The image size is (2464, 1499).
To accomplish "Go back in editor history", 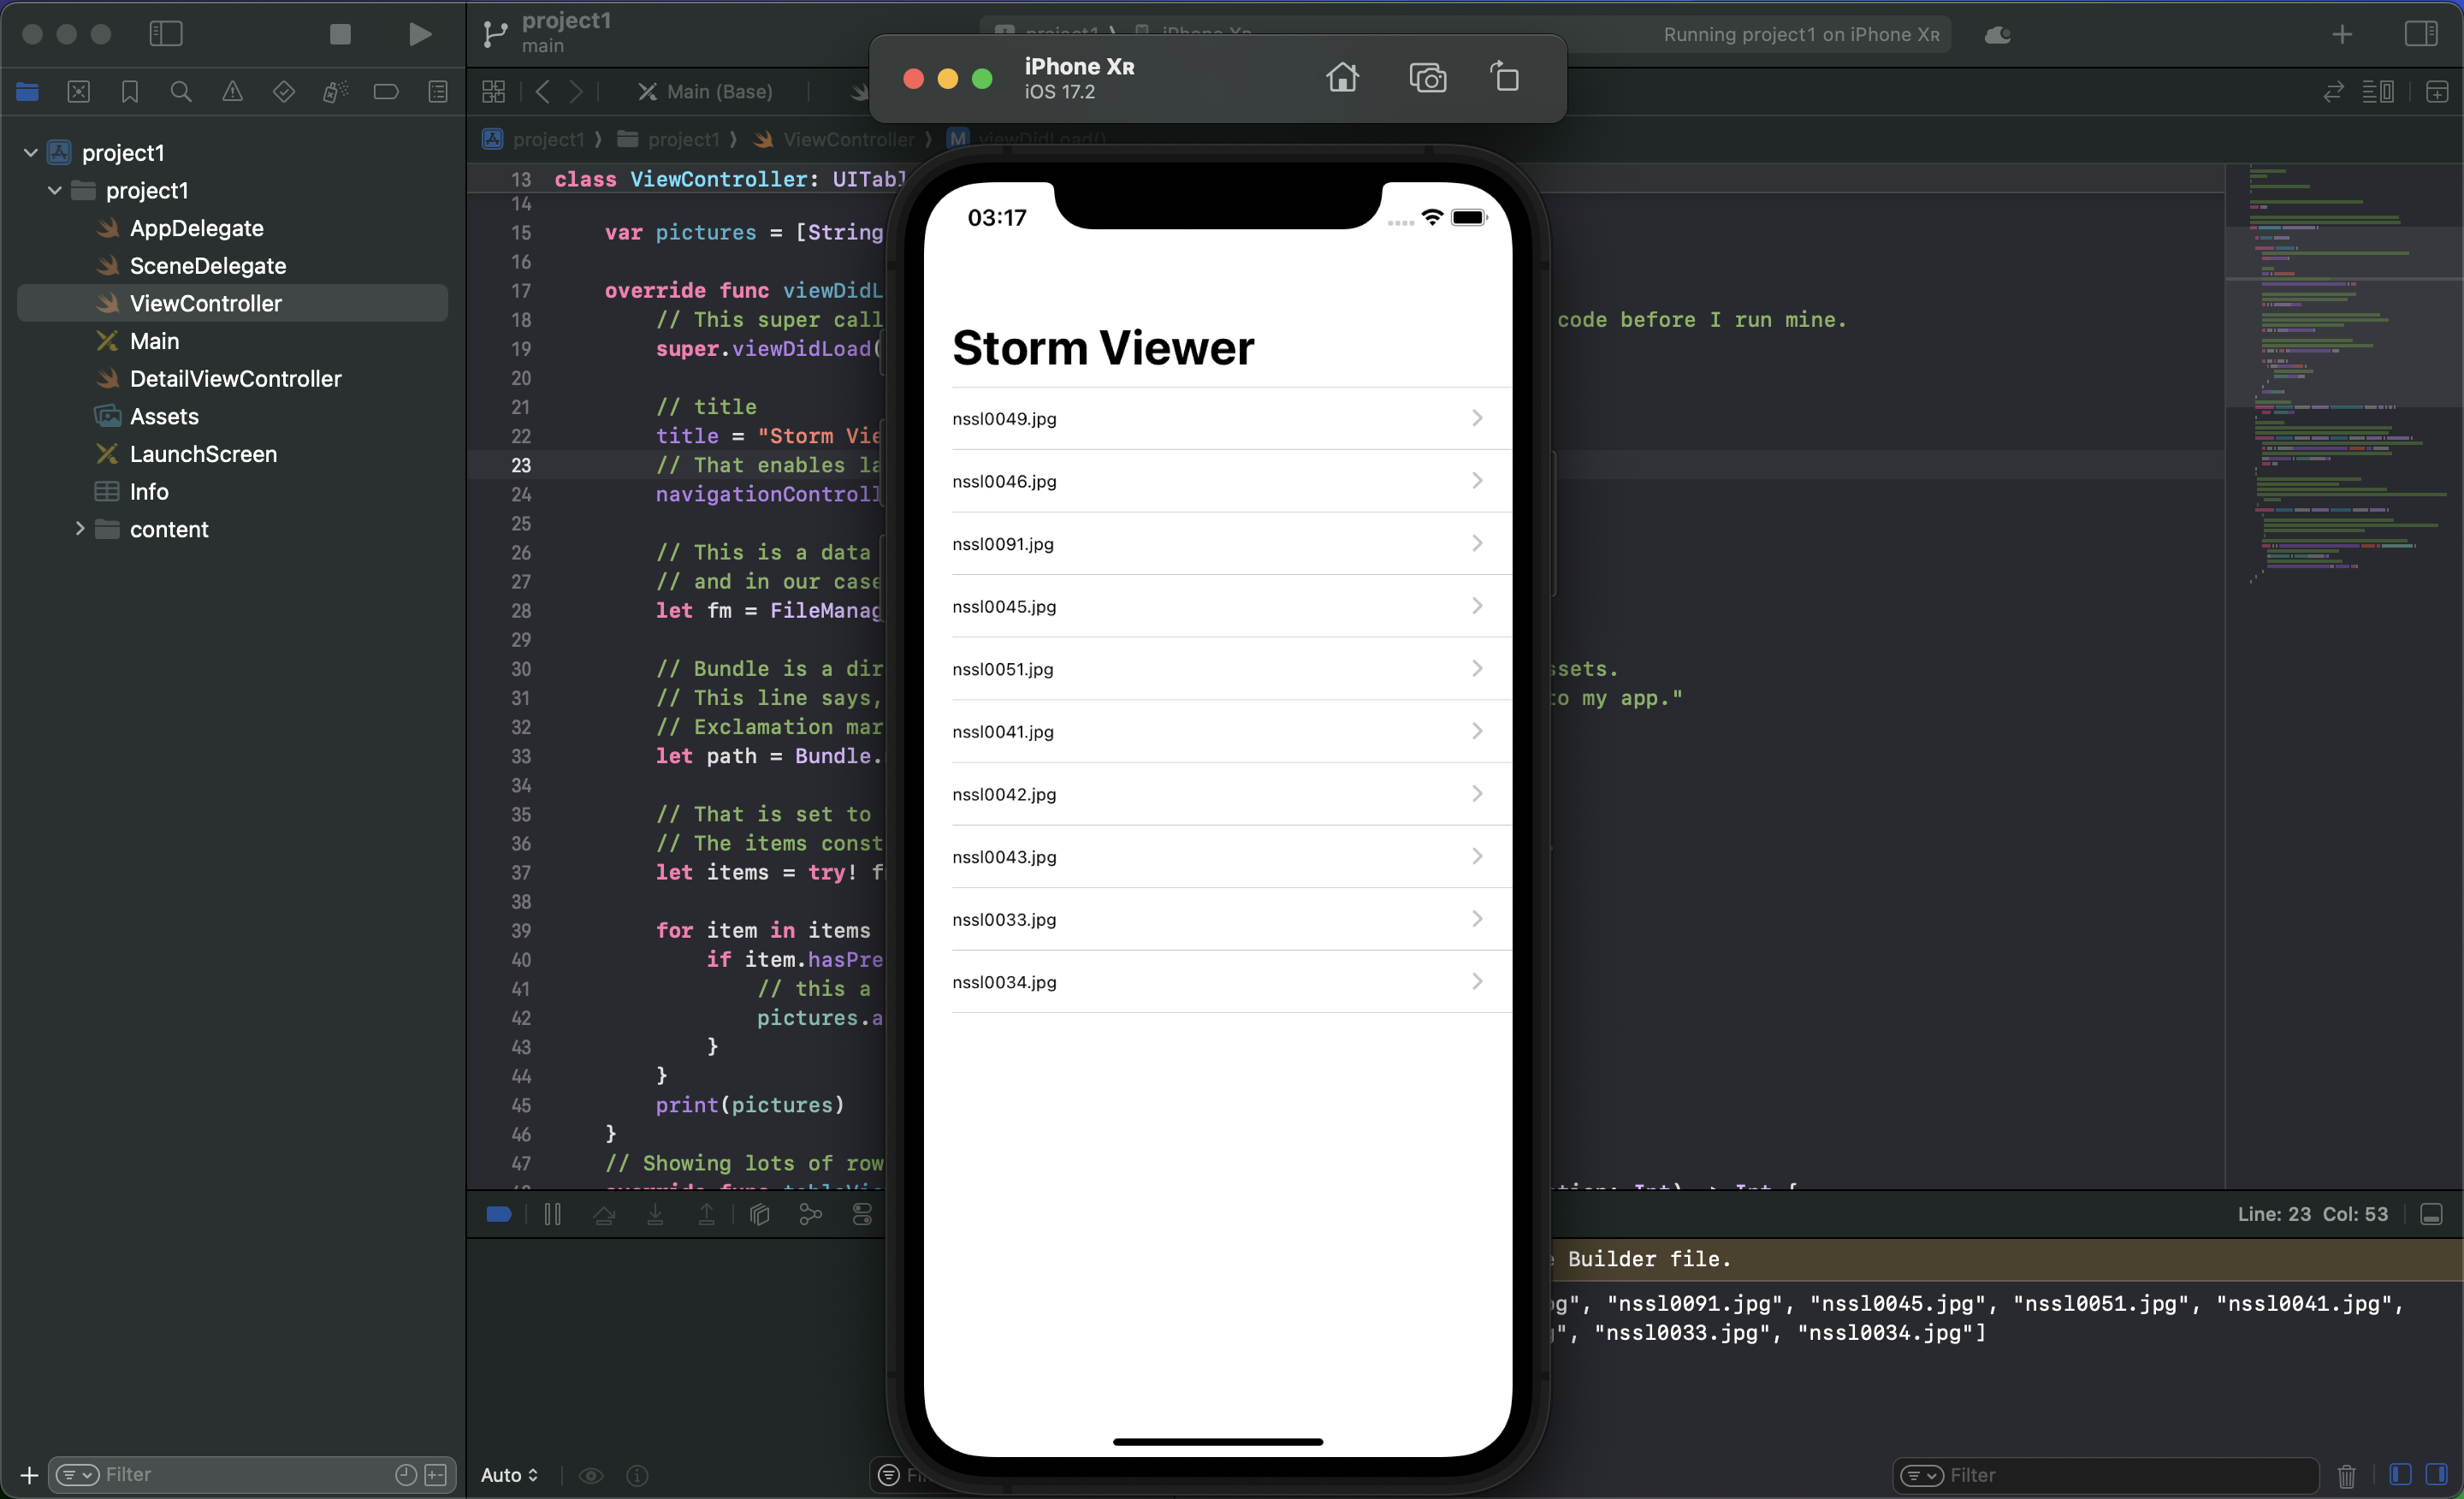I will pos(543,92).
